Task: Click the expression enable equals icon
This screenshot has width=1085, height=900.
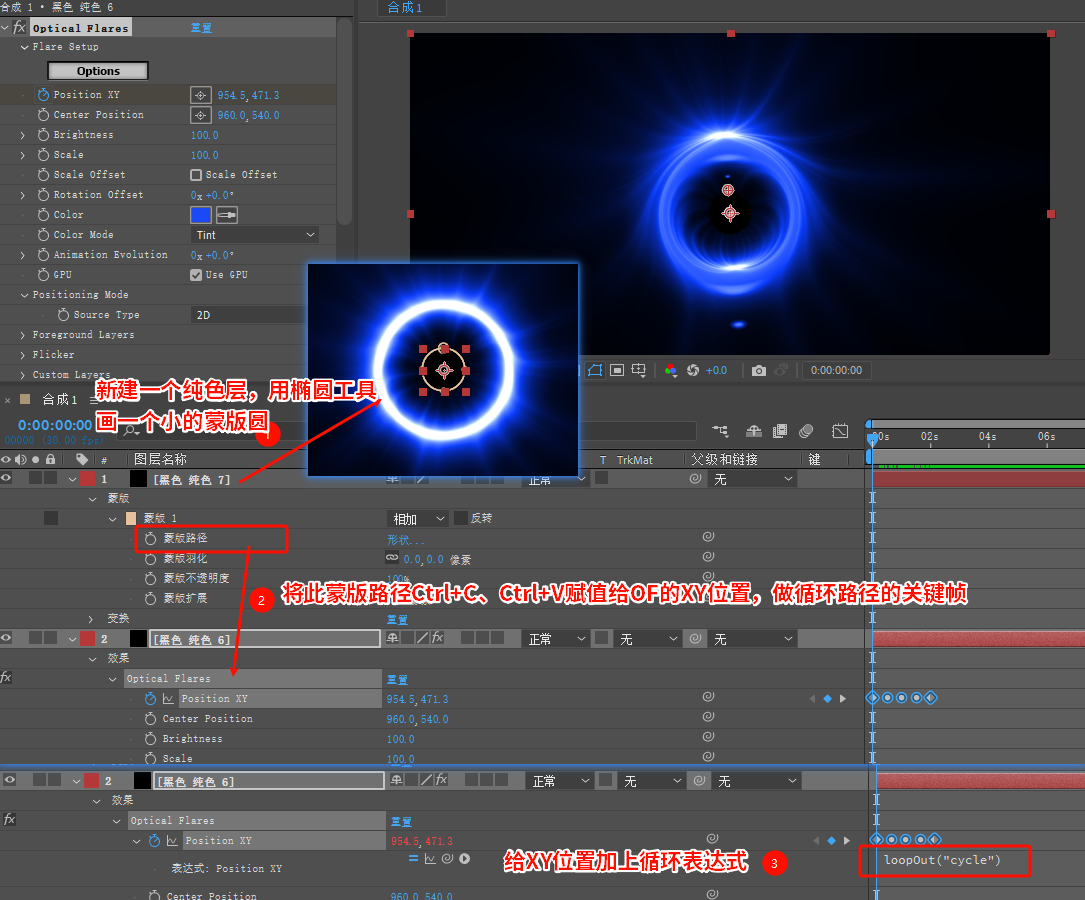Action: [x=413, y=858]
